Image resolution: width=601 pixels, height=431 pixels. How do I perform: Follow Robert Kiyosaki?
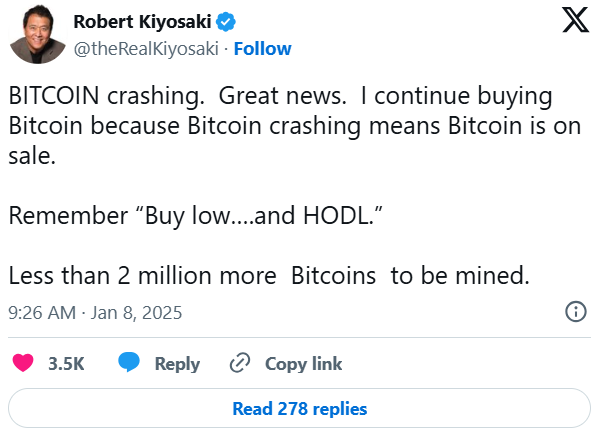262,48
